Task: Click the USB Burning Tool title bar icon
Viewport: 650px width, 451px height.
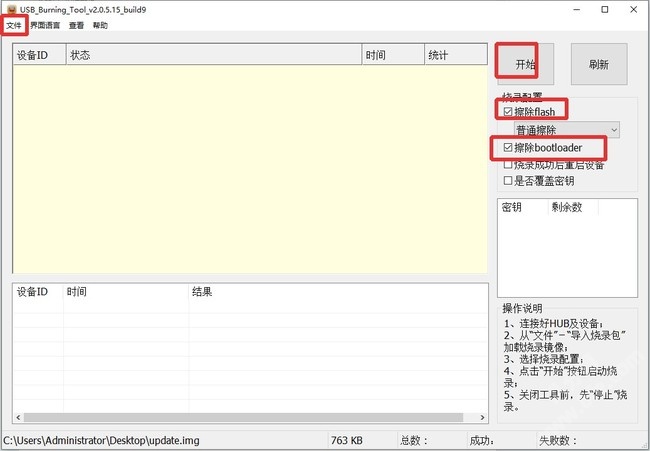Action: pos(12,9)
